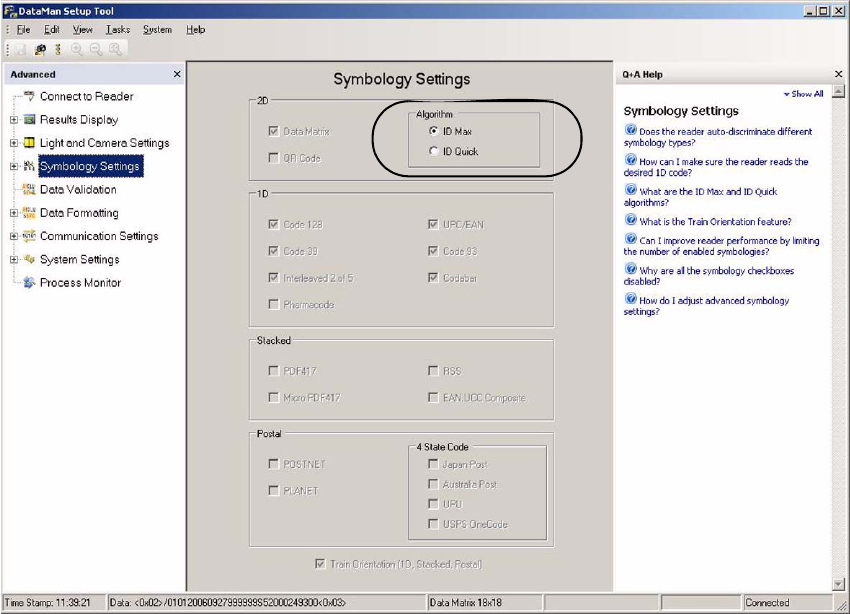Expand the Light and Camera Settings node

coord(14,143)
